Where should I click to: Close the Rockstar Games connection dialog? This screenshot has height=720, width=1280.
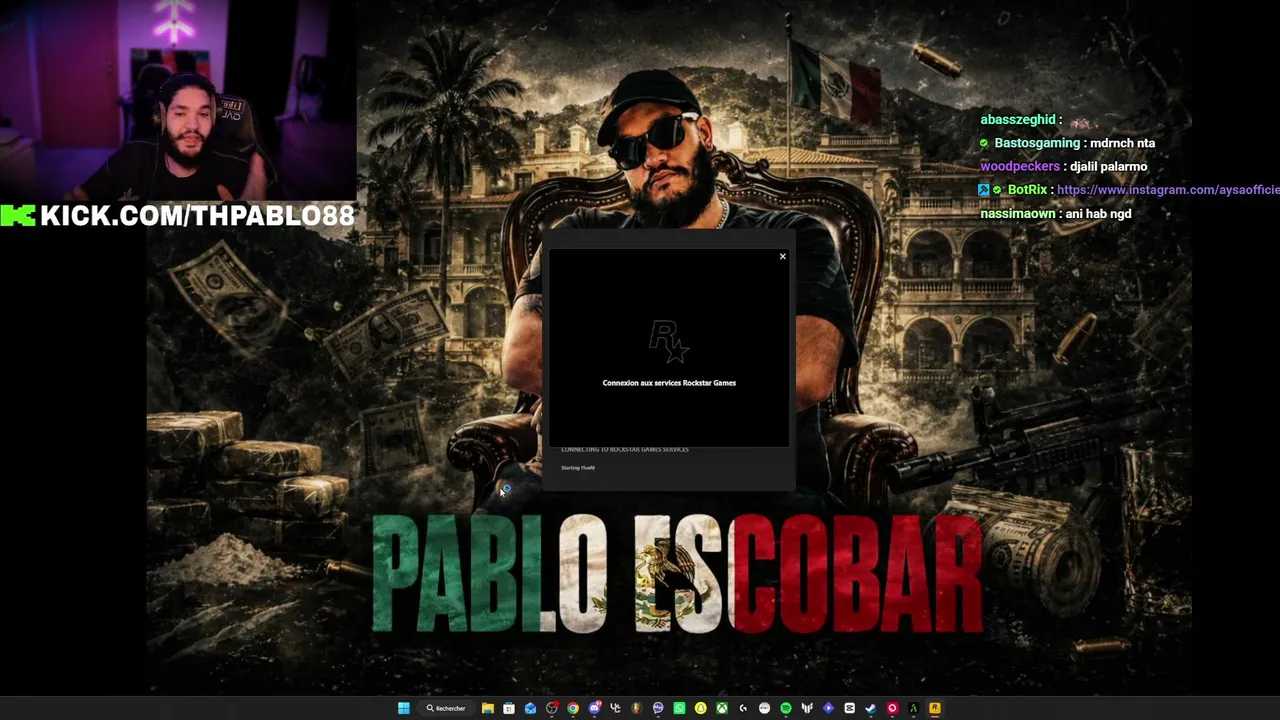point(782,257)
